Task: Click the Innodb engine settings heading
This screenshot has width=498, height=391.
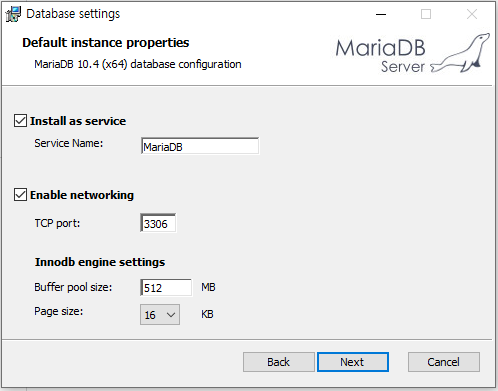Action: point(100,262)
